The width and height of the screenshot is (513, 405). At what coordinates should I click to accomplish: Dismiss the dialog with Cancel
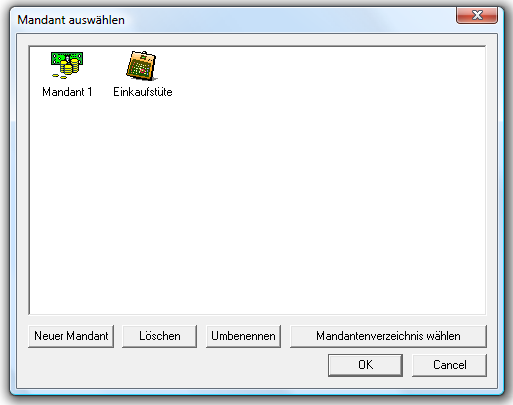coord(449,365)
